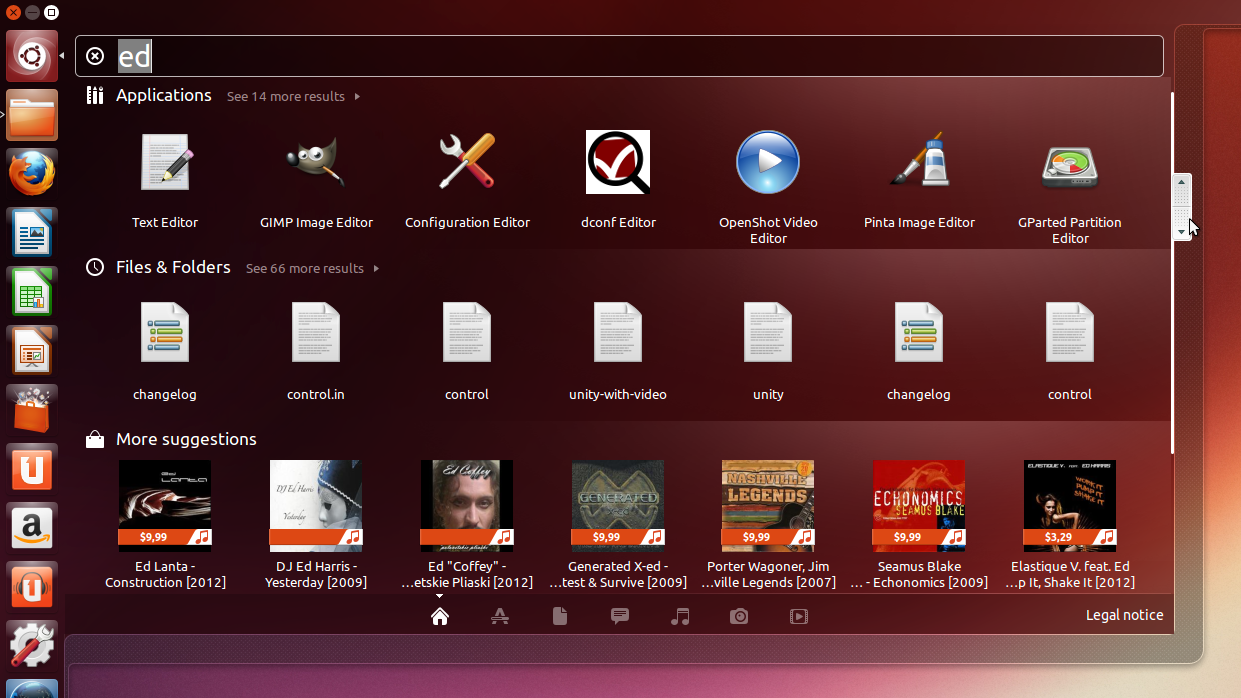Switch to the Videos lens
Screen dimensions: 1241x698
click(x=799, y=616)
